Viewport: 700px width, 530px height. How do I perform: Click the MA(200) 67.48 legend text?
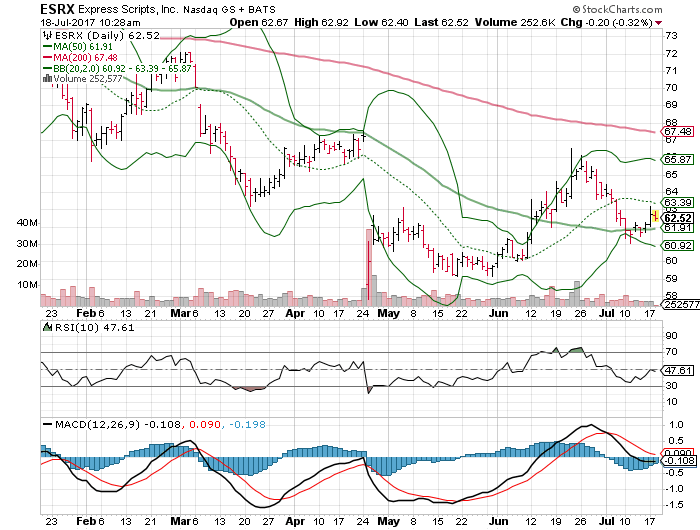click(86, 57)
